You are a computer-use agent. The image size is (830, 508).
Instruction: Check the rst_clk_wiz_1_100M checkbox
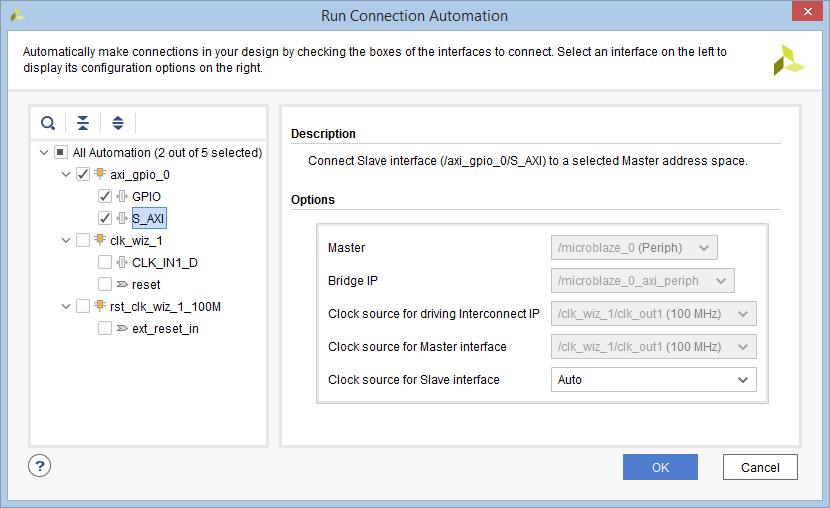point(83,306)
